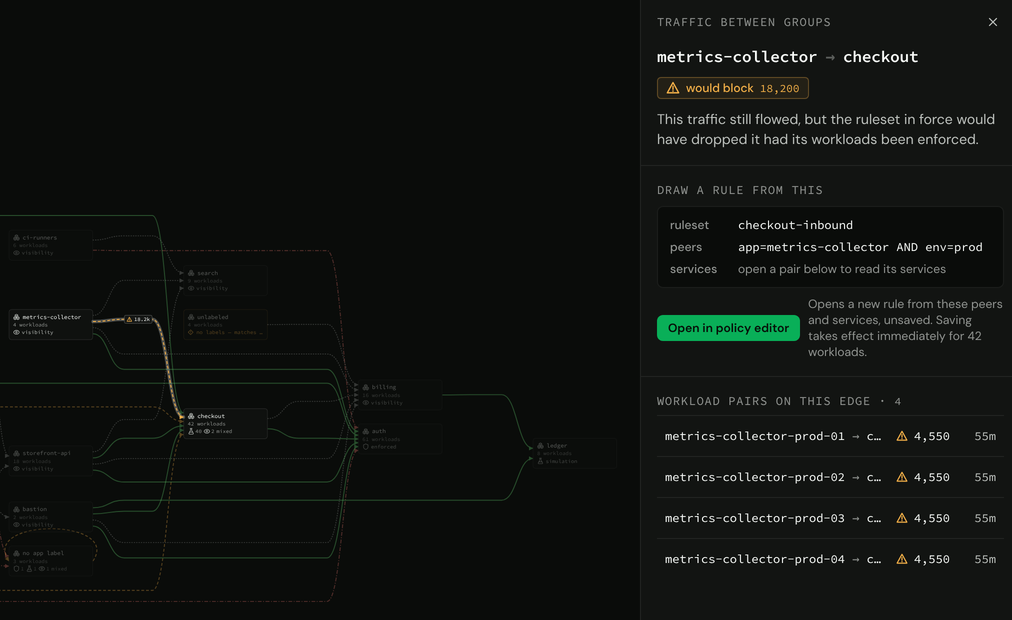Close the Traffic Between Groups panel
The height and width of the screenshot is (620, 1012).
(x=993, y=22)
